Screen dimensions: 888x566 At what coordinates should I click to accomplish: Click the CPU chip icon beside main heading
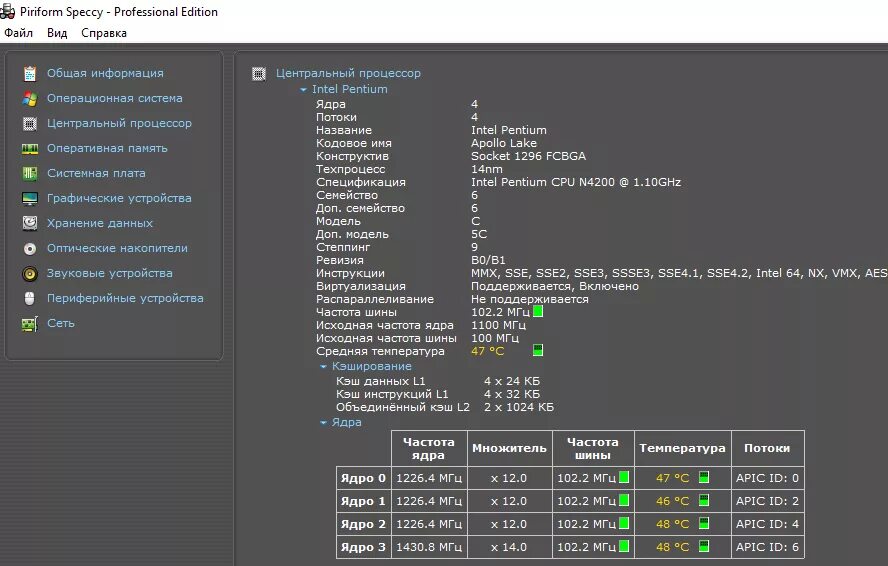pyautogui.click(x=259, y=74)
